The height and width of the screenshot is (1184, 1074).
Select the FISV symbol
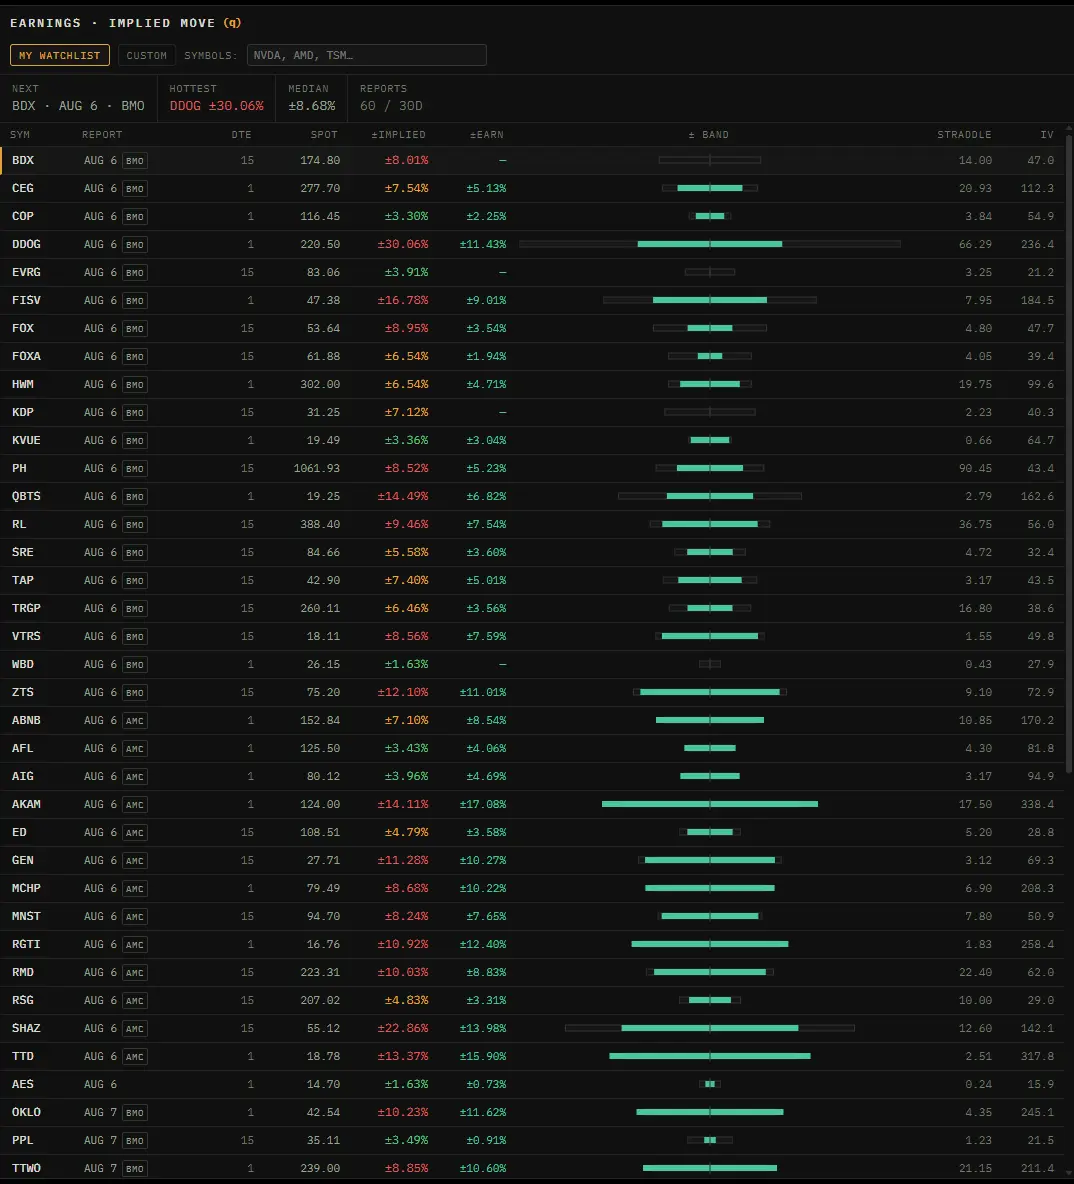(26, 300)
